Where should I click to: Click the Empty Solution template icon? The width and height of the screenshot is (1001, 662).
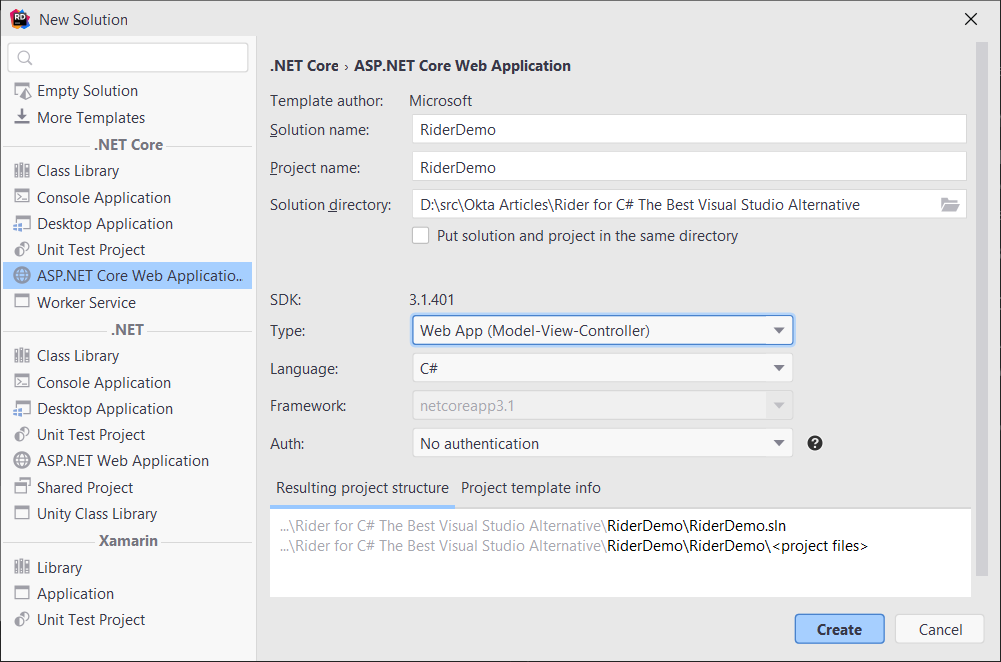[22, 91]
